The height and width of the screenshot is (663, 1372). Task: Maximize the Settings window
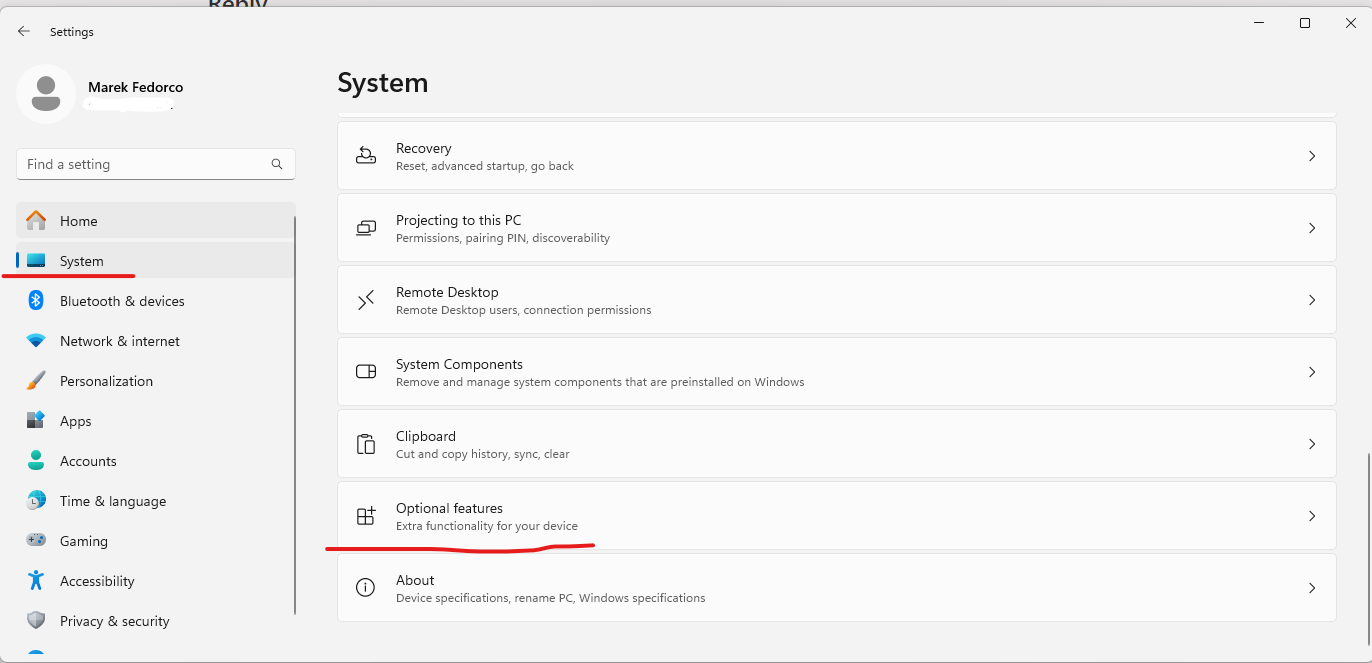pyautogui.click(x=1305, y=23)
